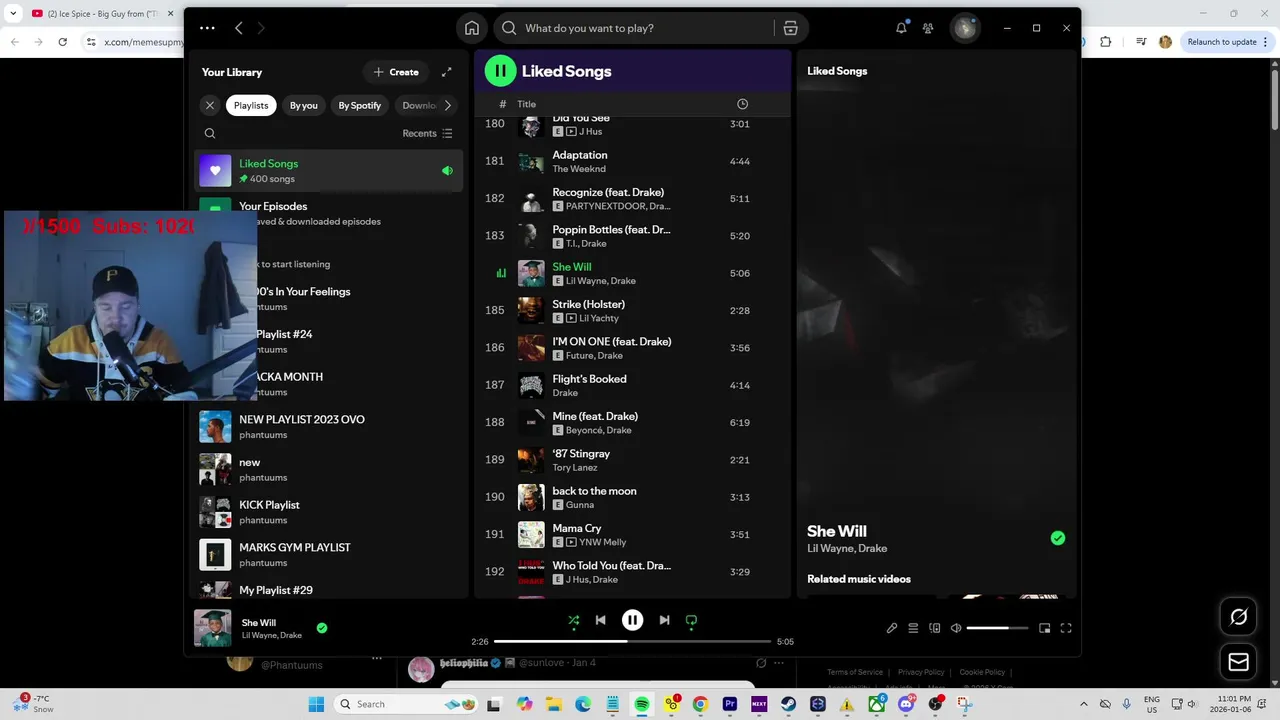This screenshot has height=720, width=1280.
Task: Open Premiere Pro from taskbar
Action: [730, 704]
